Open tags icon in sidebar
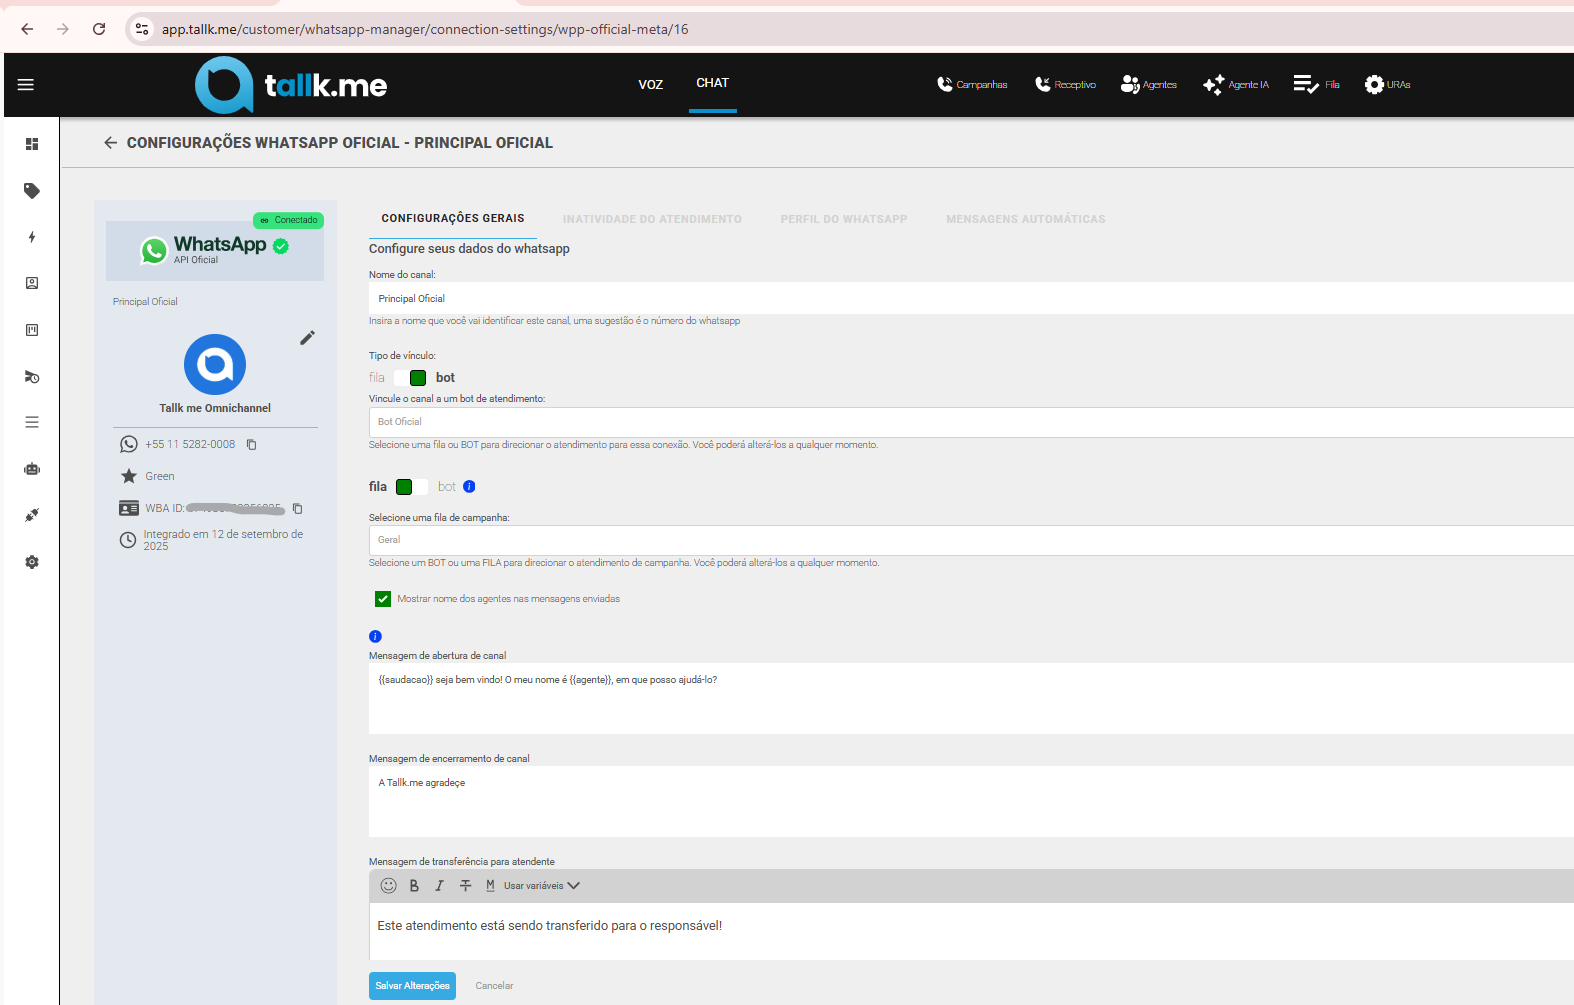 [x=32, y=190]
